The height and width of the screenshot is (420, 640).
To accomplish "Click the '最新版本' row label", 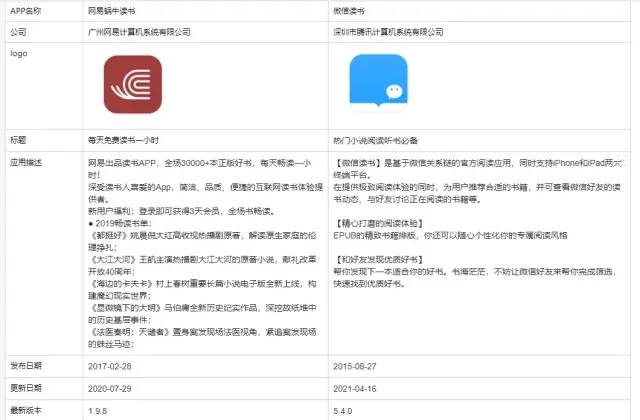I will (26, 410).
